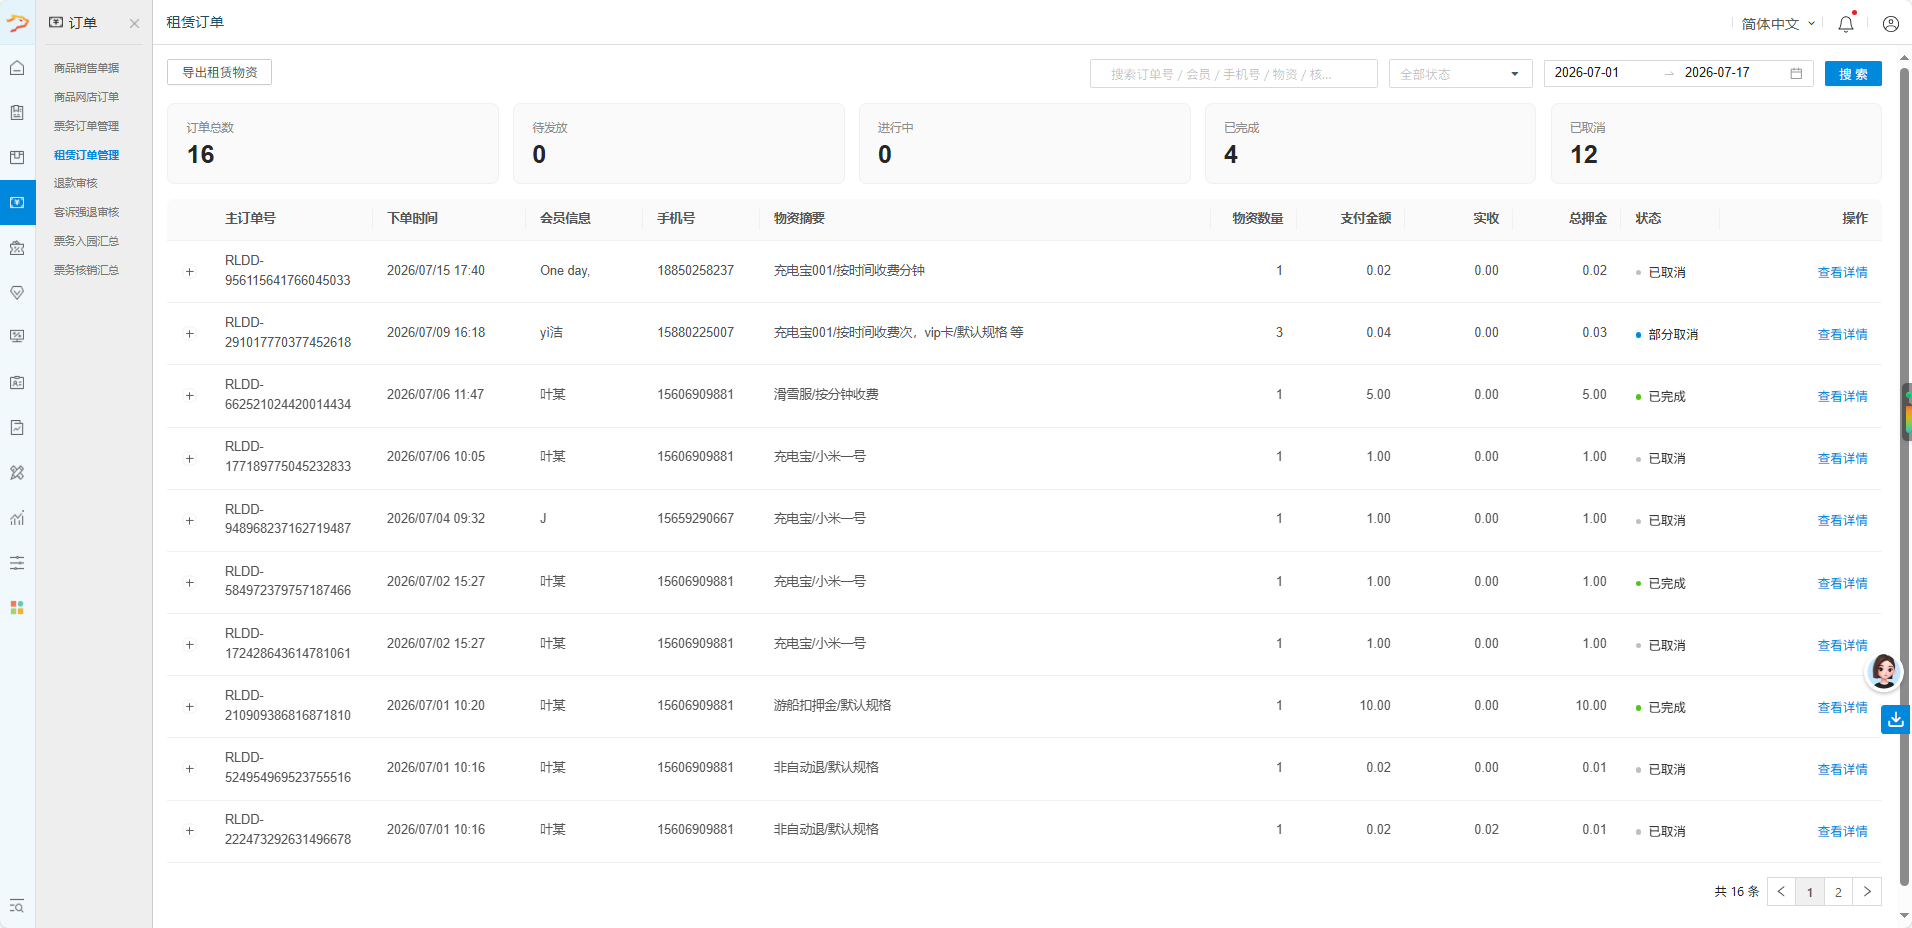Click the 订单总数 summary card showing 16

pos(333,143)
